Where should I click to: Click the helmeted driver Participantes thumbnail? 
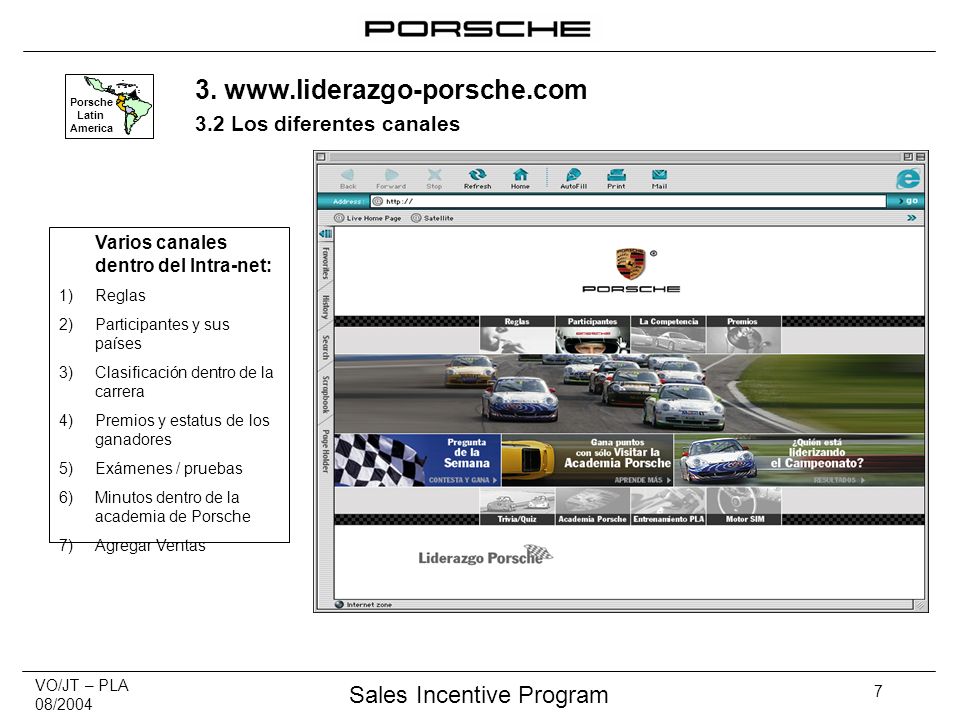[592, 340]
